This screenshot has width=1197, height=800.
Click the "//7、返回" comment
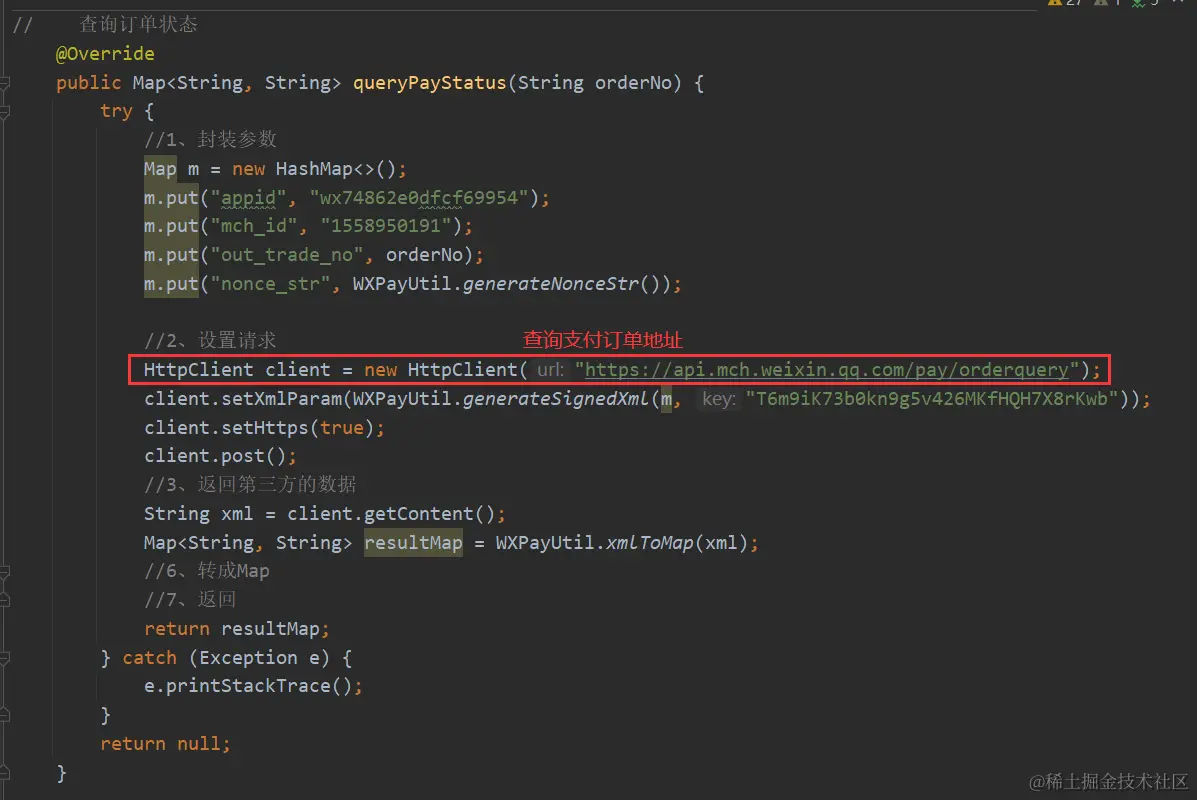point(190,600)
